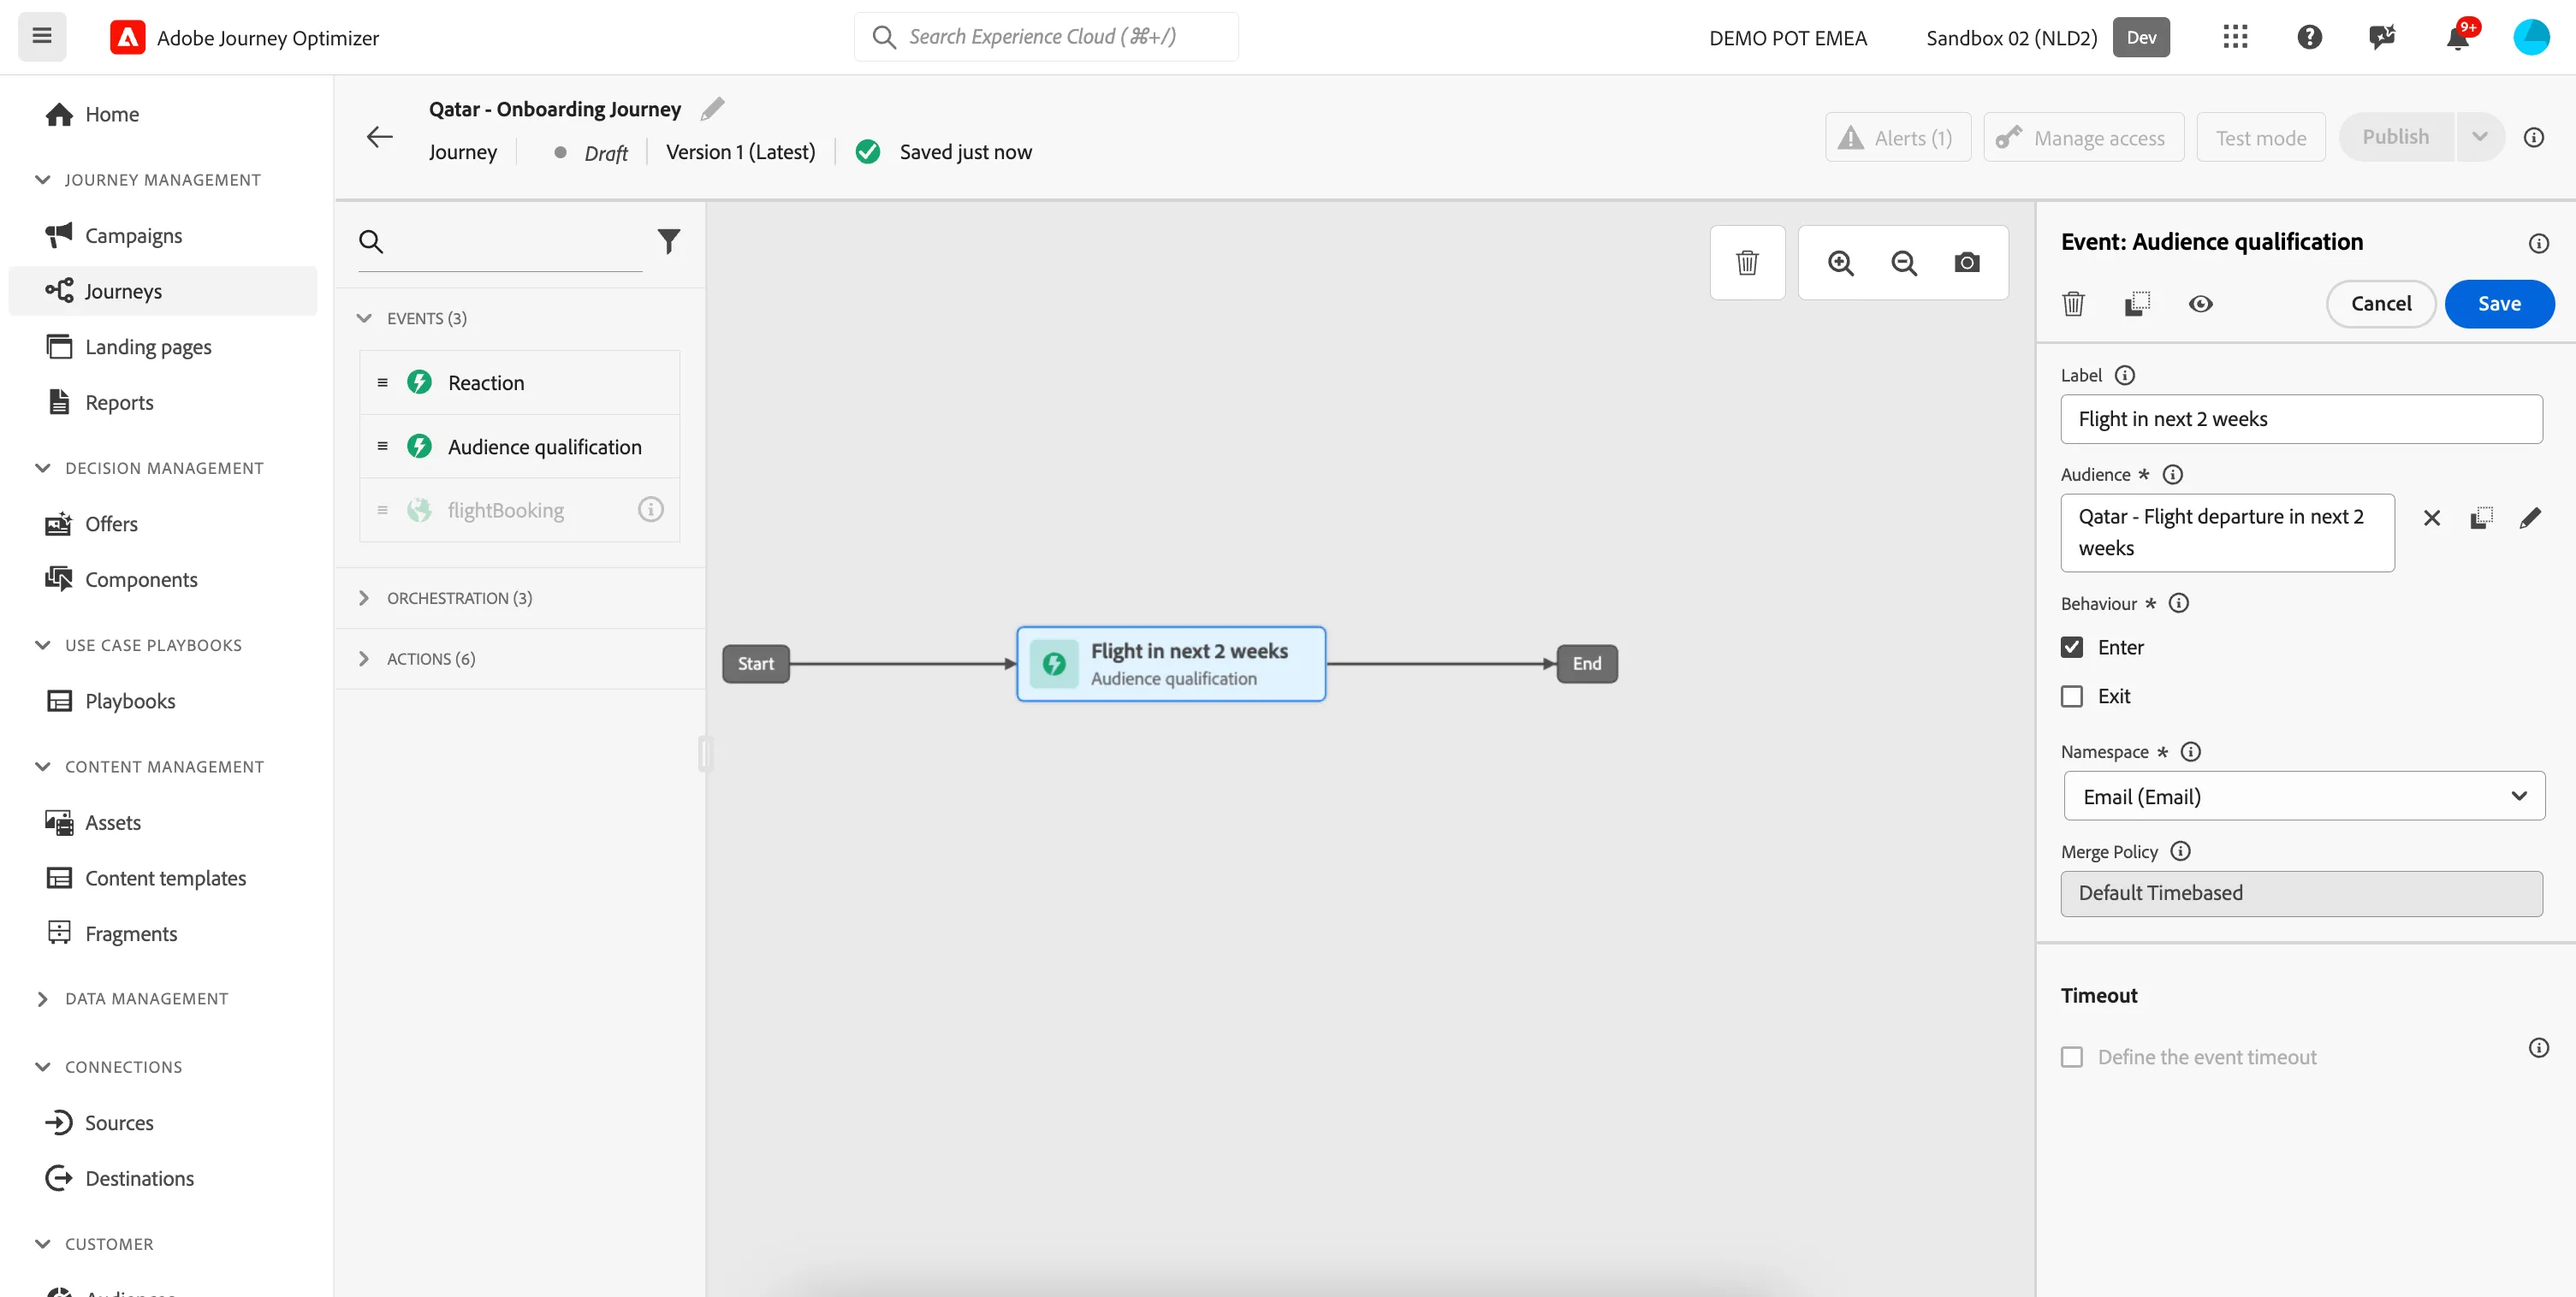
Task: Clear the selected audience with X
Action: [2431, 518]
